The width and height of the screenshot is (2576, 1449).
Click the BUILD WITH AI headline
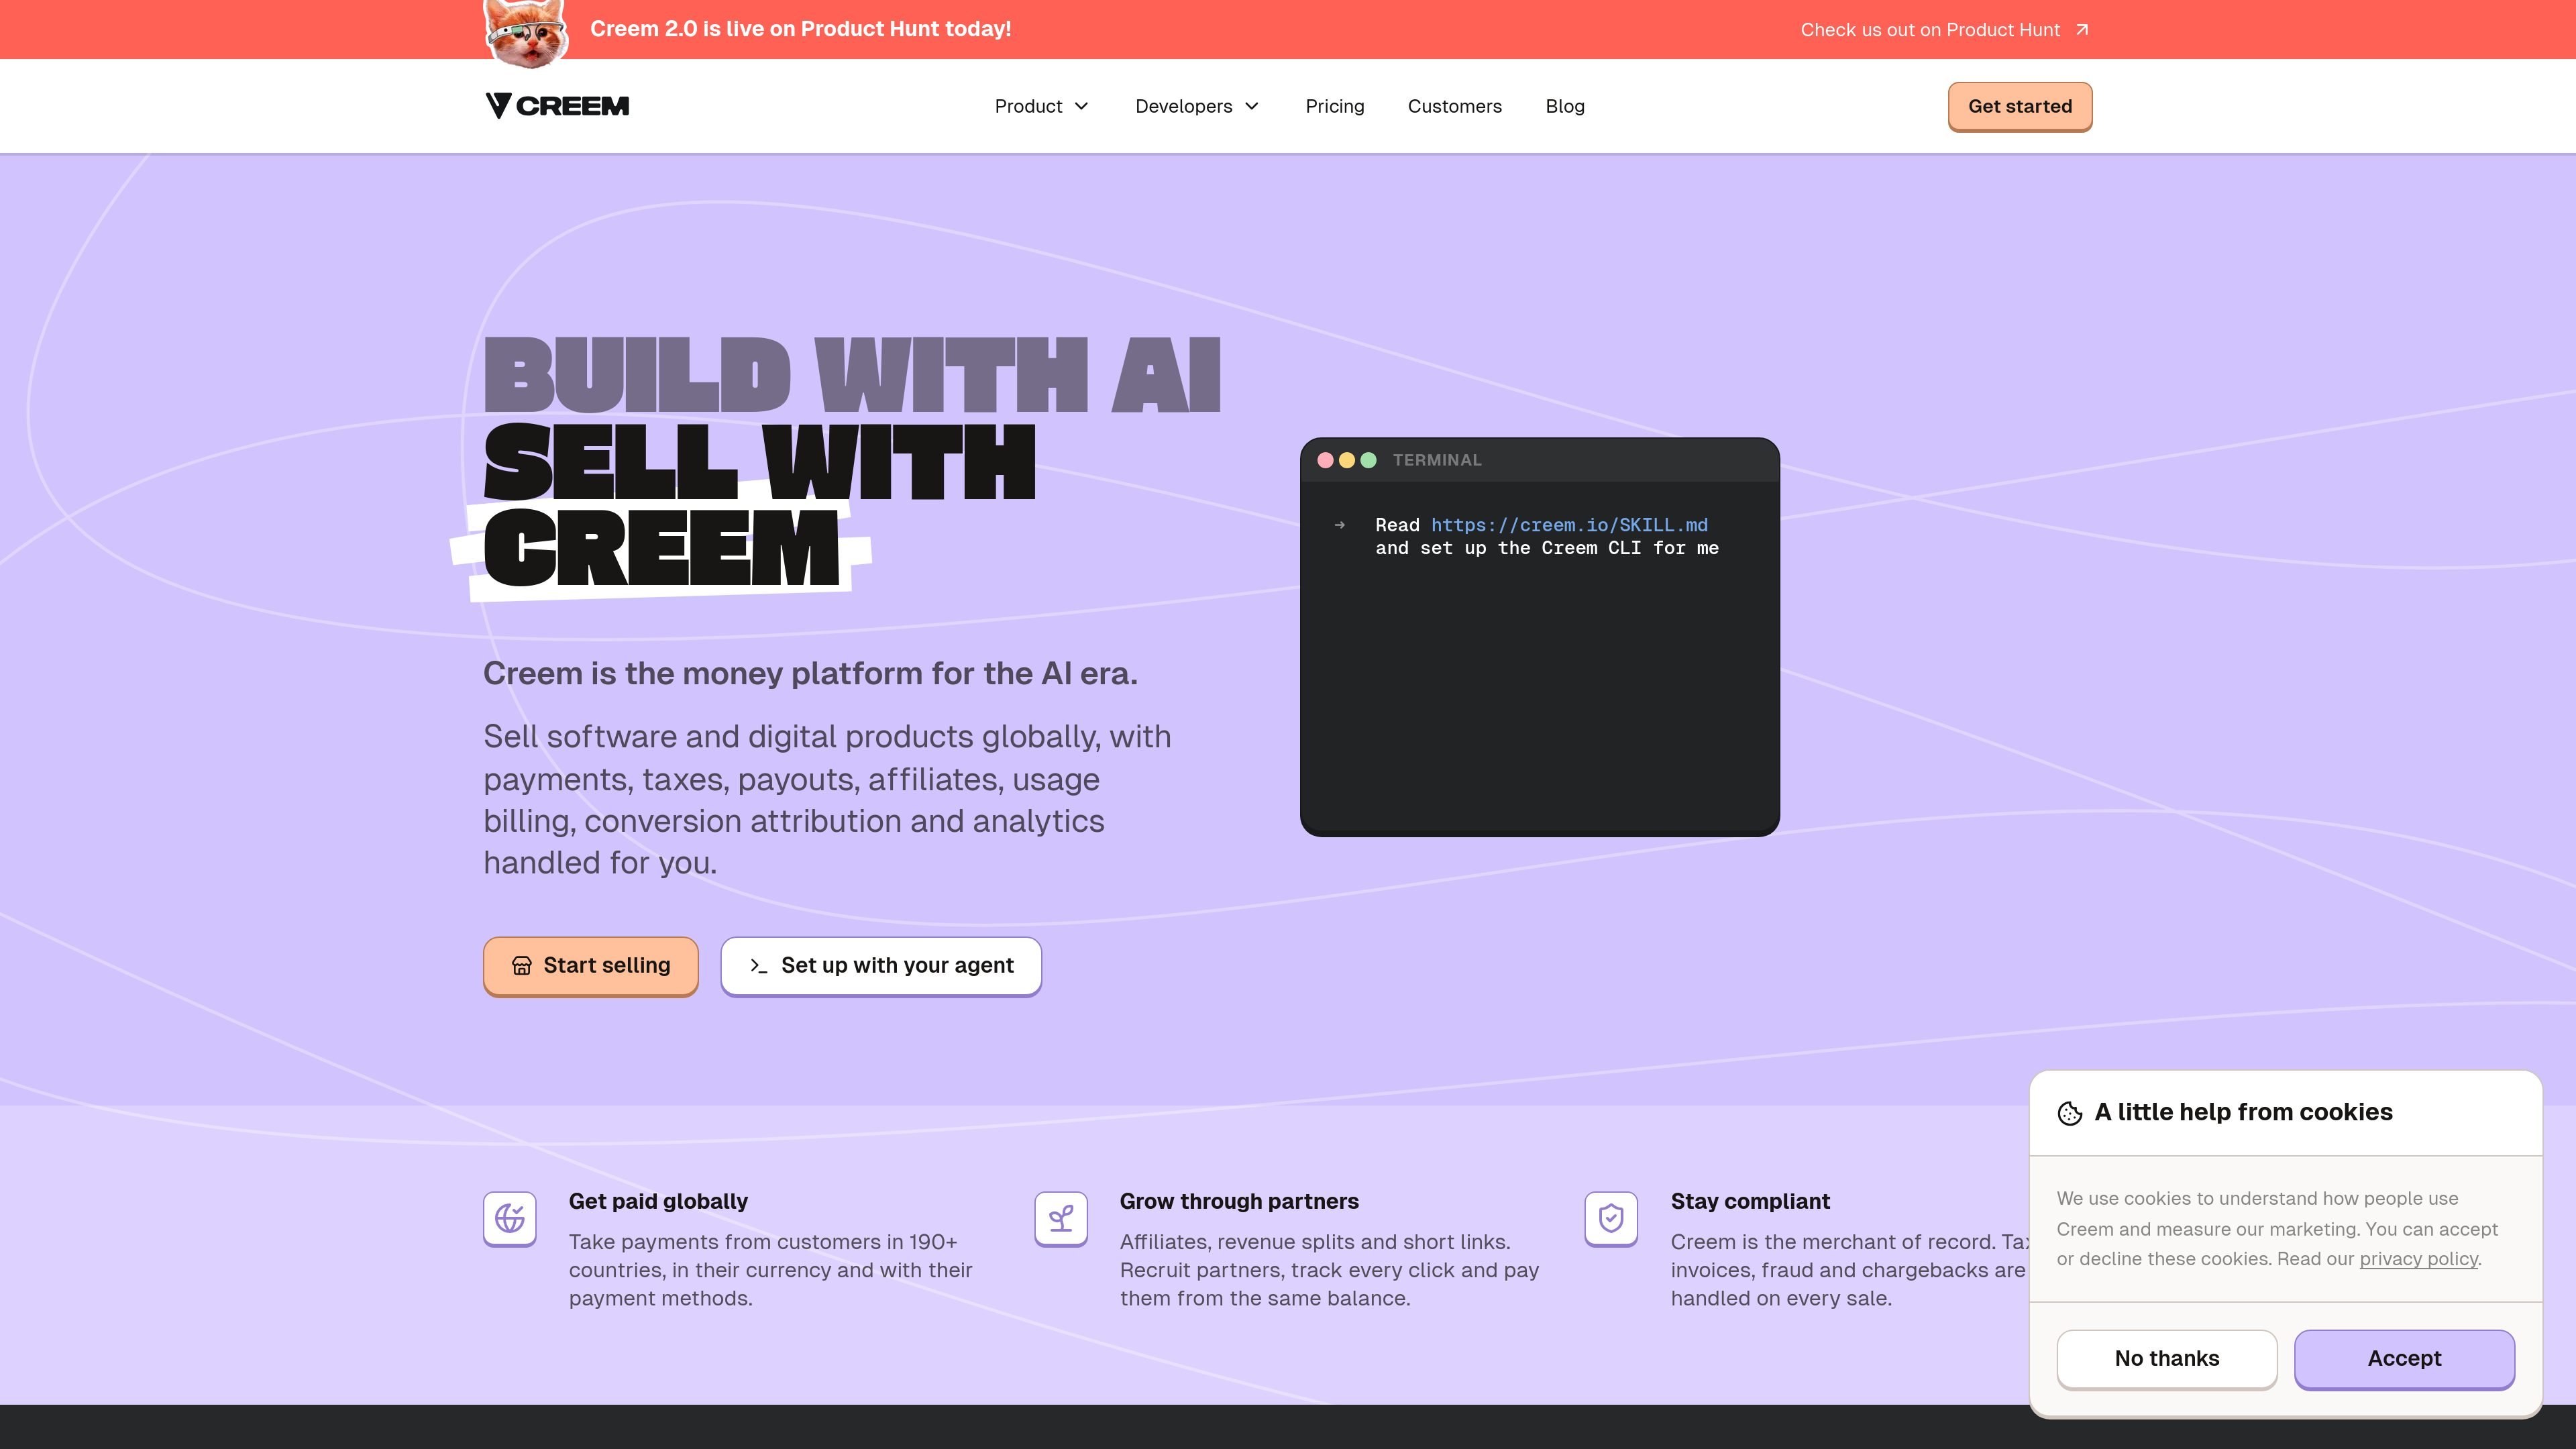tap(852, 375)
